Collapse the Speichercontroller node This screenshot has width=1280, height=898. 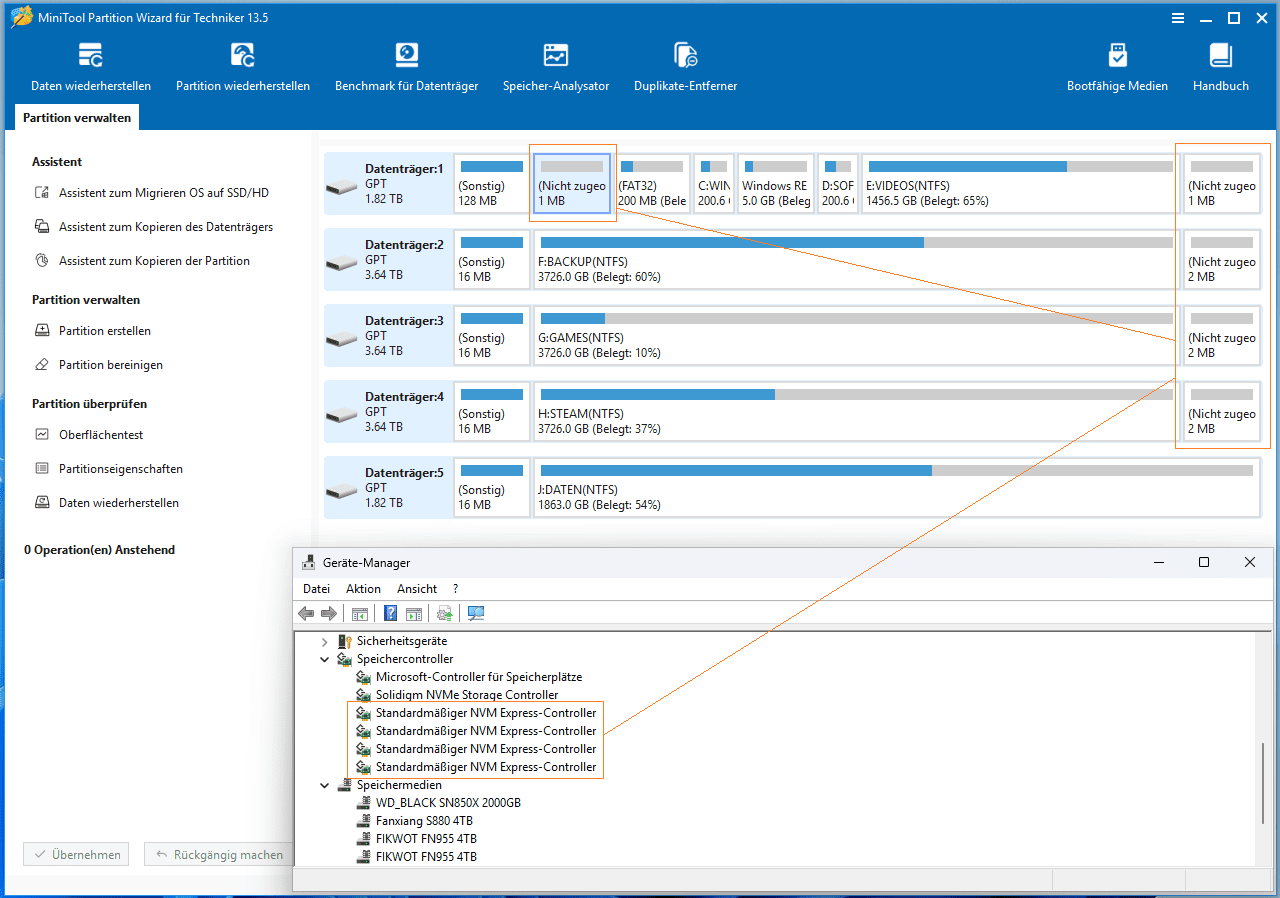[325, 659]
